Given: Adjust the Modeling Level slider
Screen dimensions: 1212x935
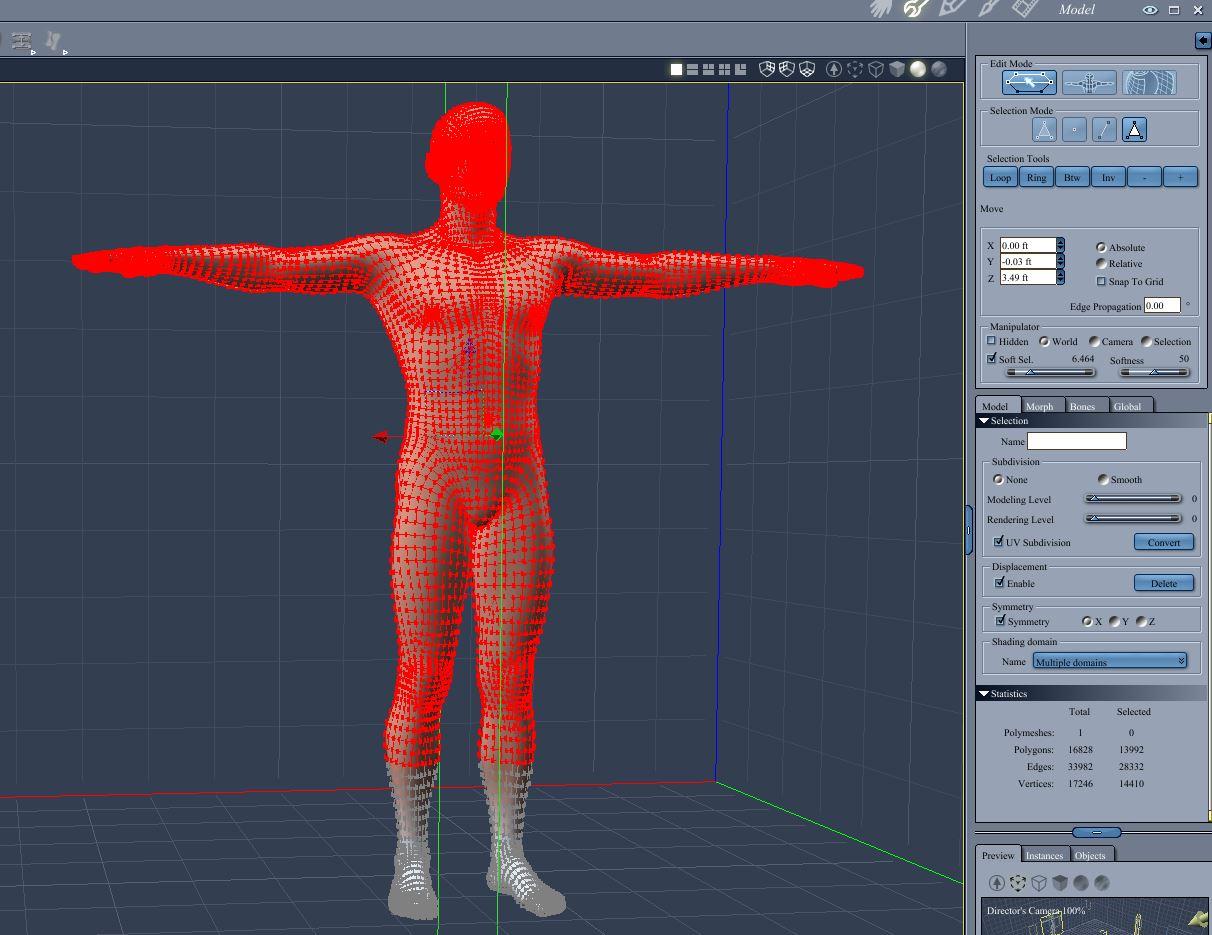Looking at the screenshot, I should pos(1133,498).
